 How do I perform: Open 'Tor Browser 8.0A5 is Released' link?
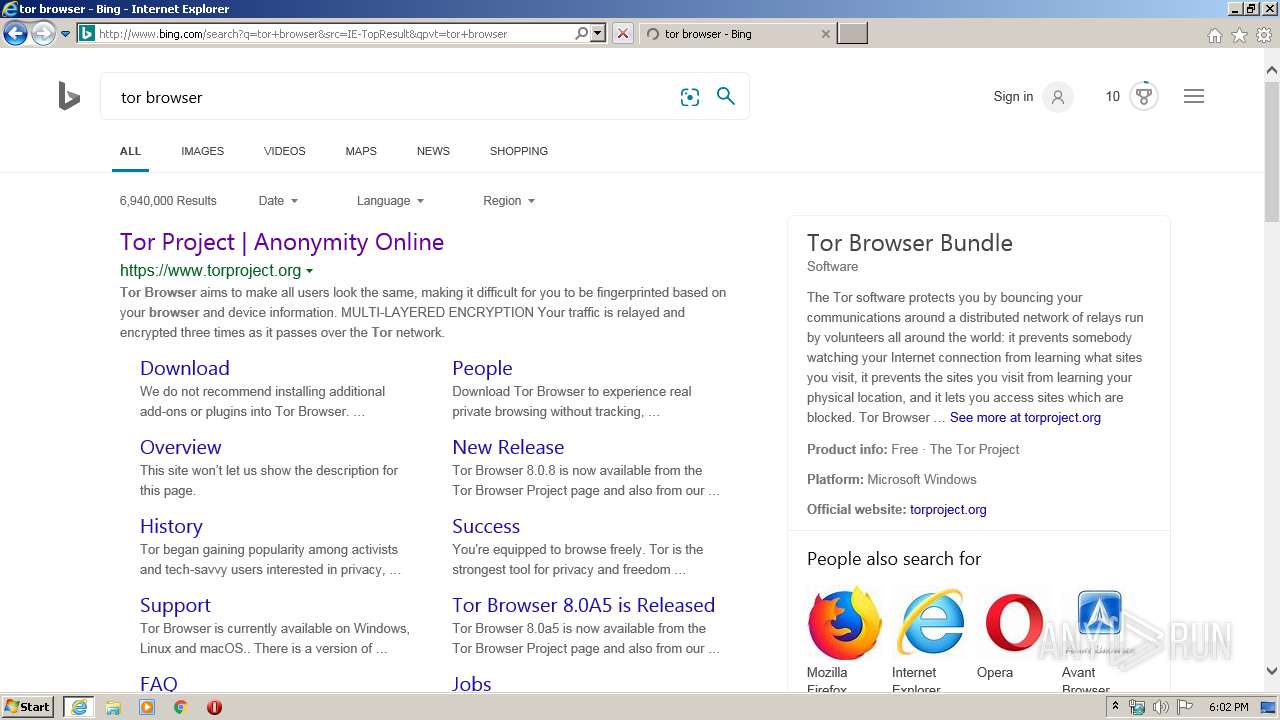pyautogui.click(x=584, y=605)
